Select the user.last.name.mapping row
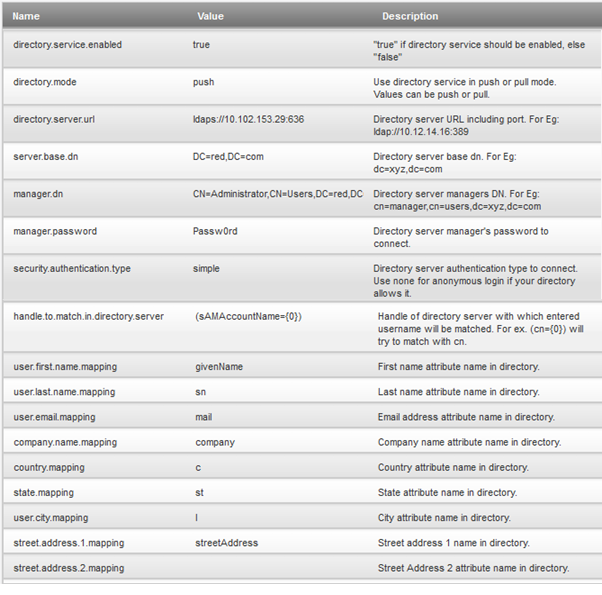Viewport: 602px width, 595px height. [x=302, y=391]
